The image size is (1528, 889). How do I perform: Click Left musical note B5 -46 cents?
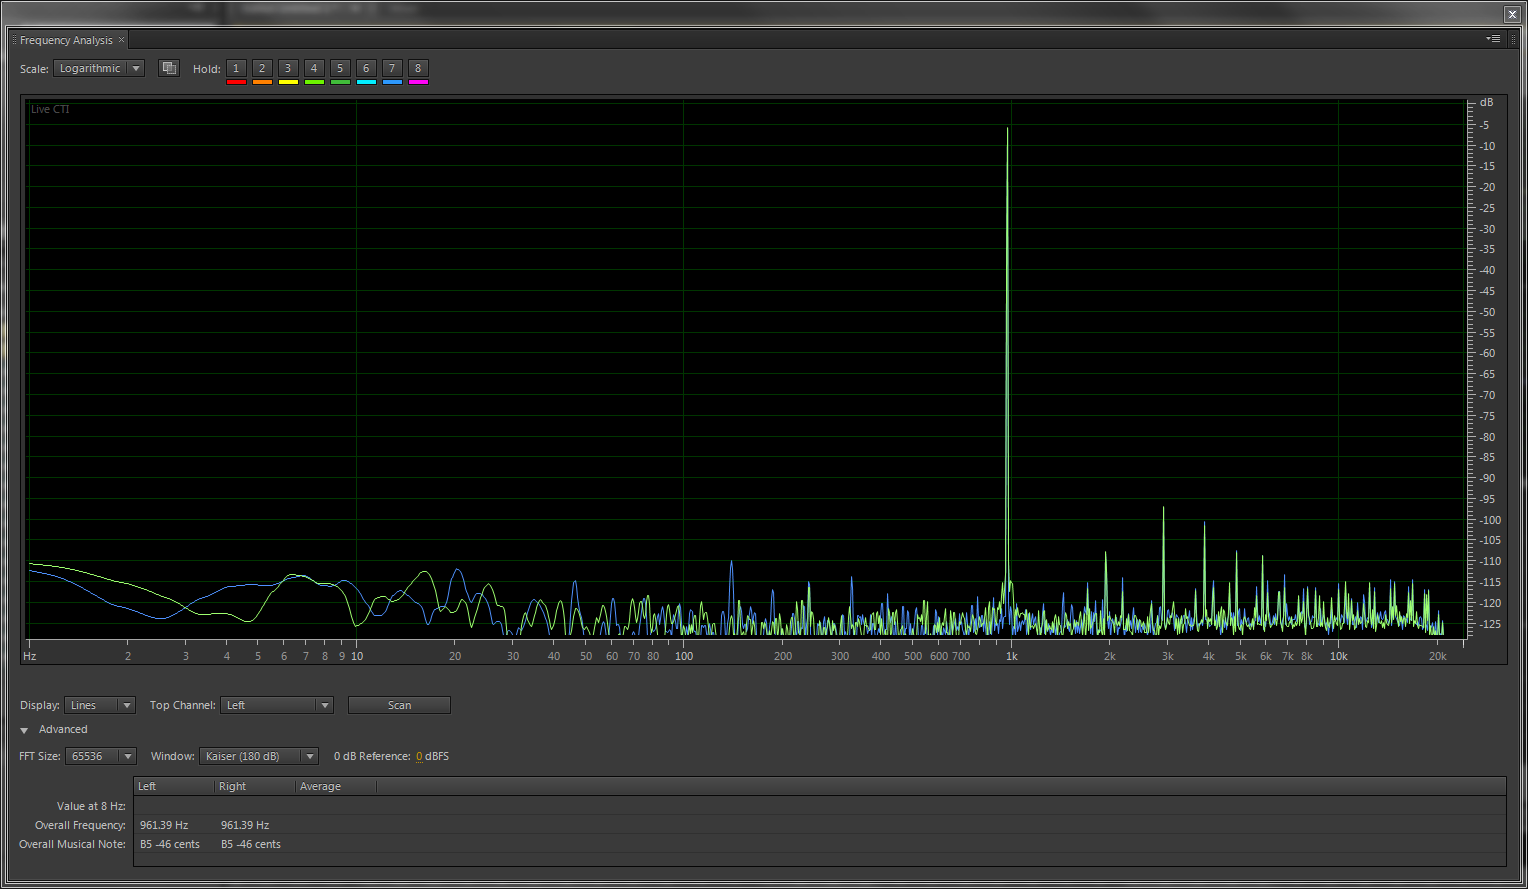tap(170, 844)
